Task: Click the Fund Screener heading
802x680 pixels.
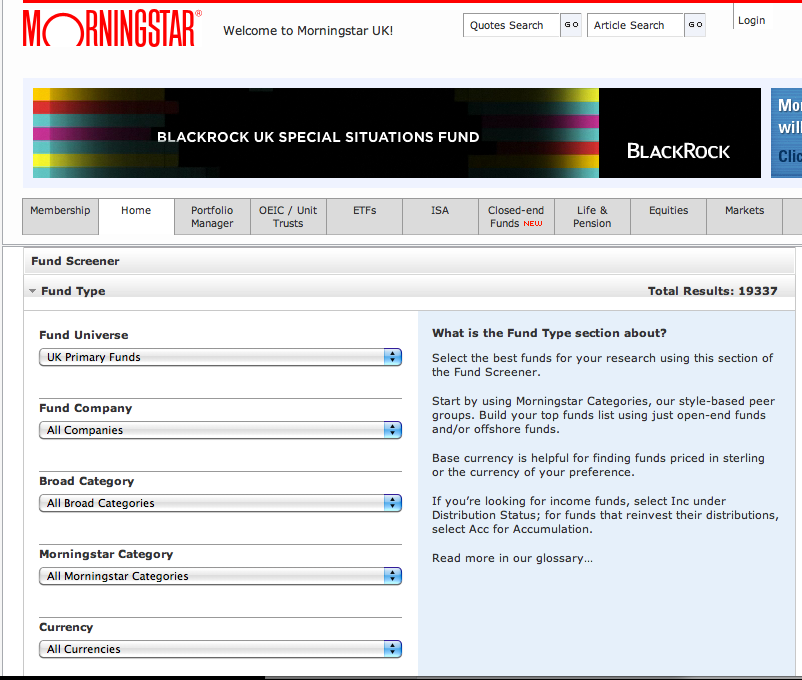Action: click(x=75, y=261)
